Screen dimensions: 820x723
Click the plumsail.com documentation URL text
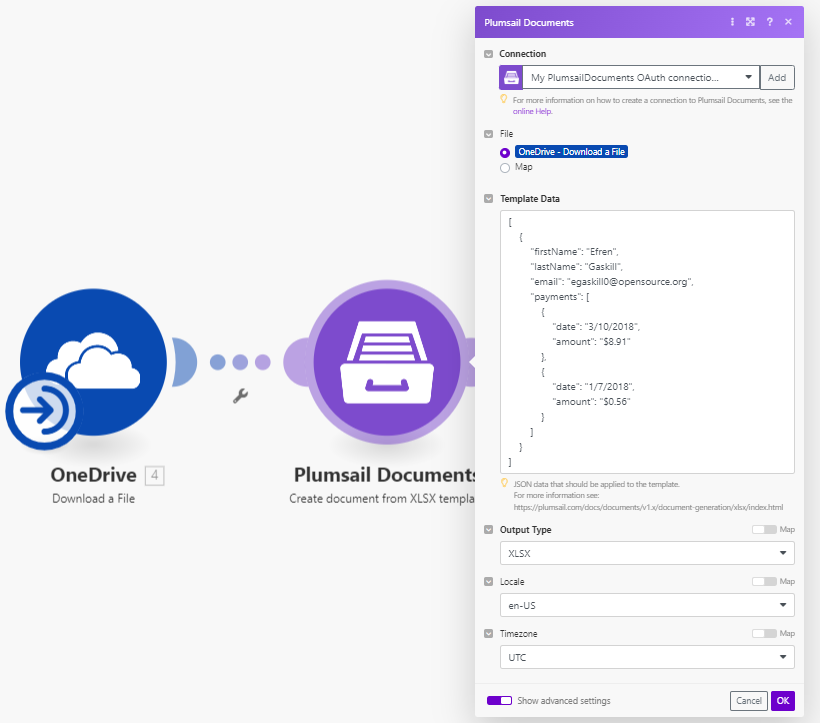point(648,507)
